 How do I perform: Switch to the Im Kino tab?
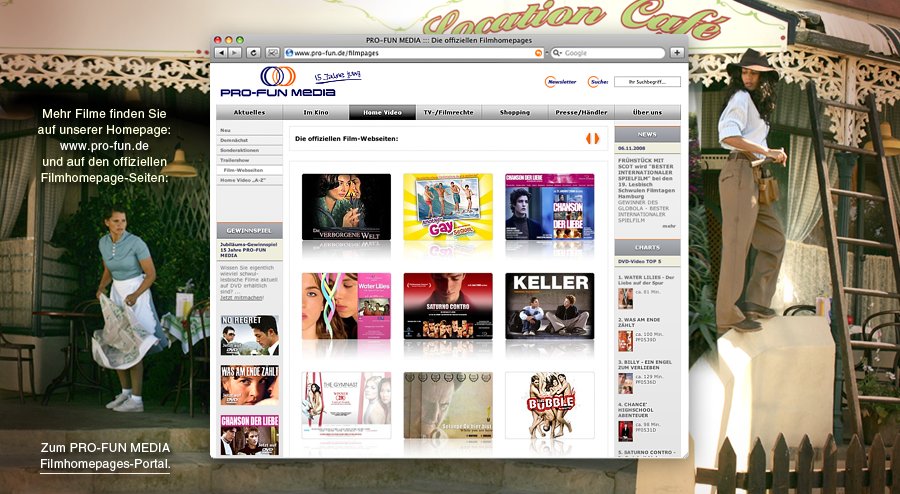pos(316,112)
